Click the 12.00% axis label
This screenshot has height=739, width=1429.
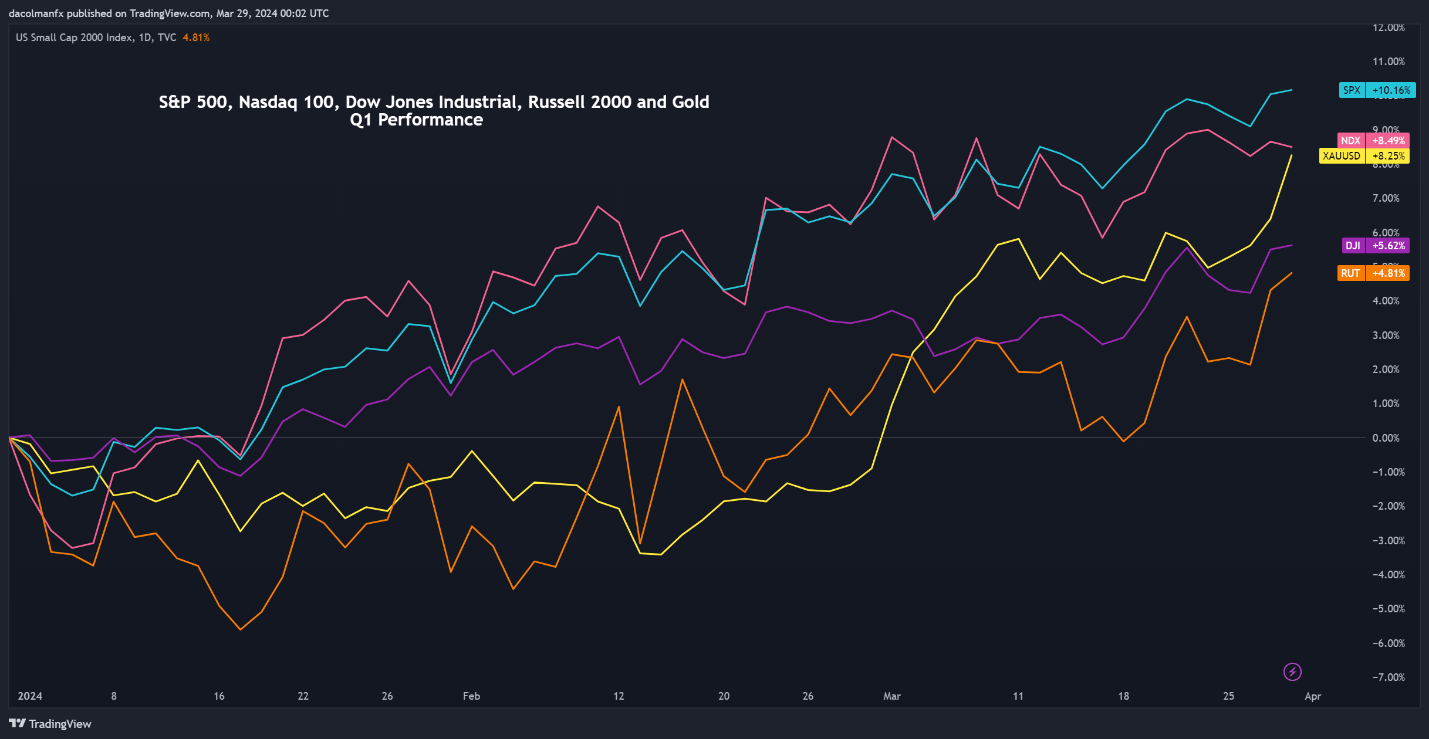pyautogui.click(x=1389, y=27)
